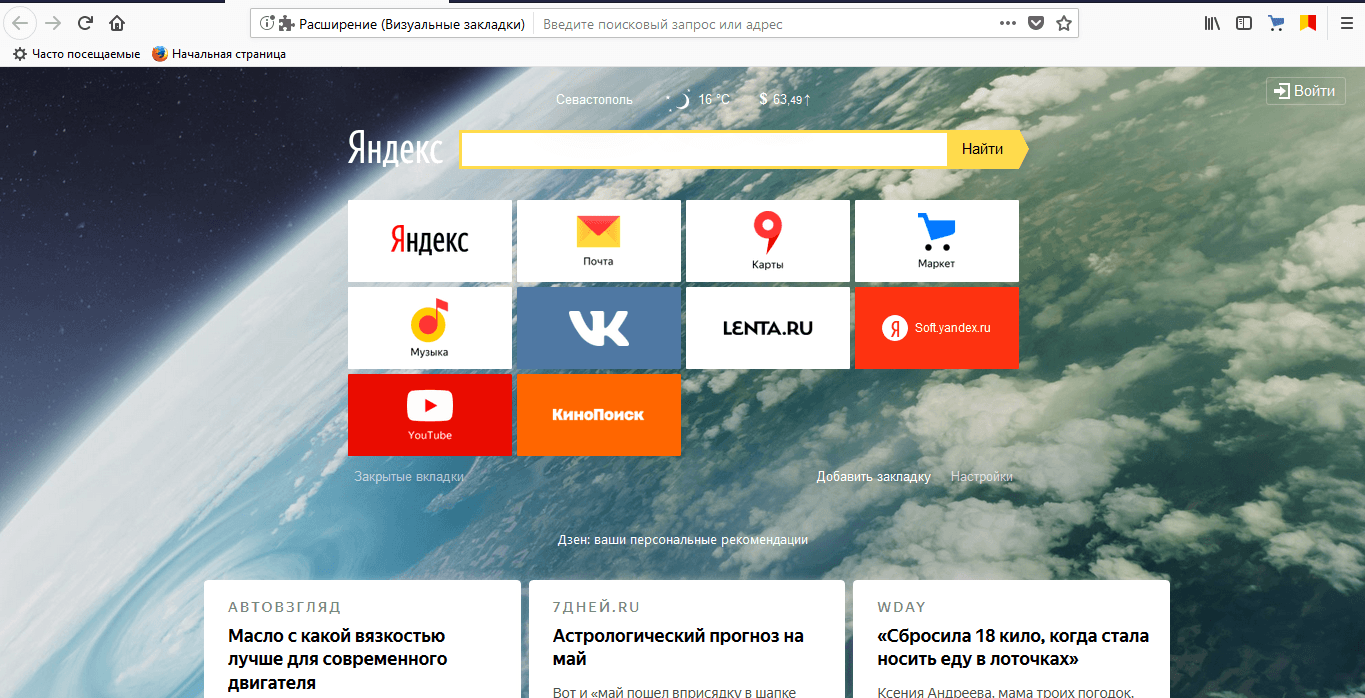Open the Soft.yandex.ru tile
Screen dimensions: 1365x698
point(937,328)
